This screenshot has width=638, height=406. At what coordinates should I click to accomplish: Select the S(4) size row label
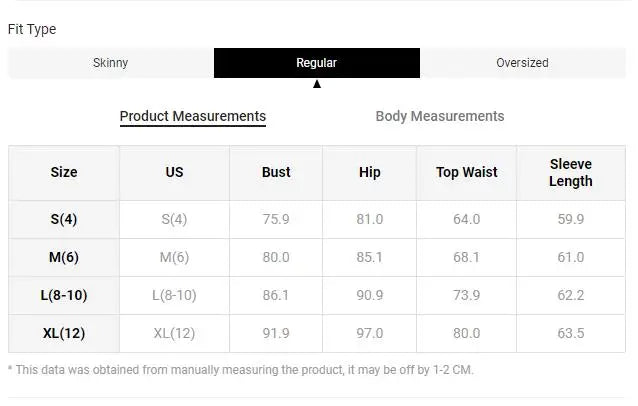pos(64,219)
